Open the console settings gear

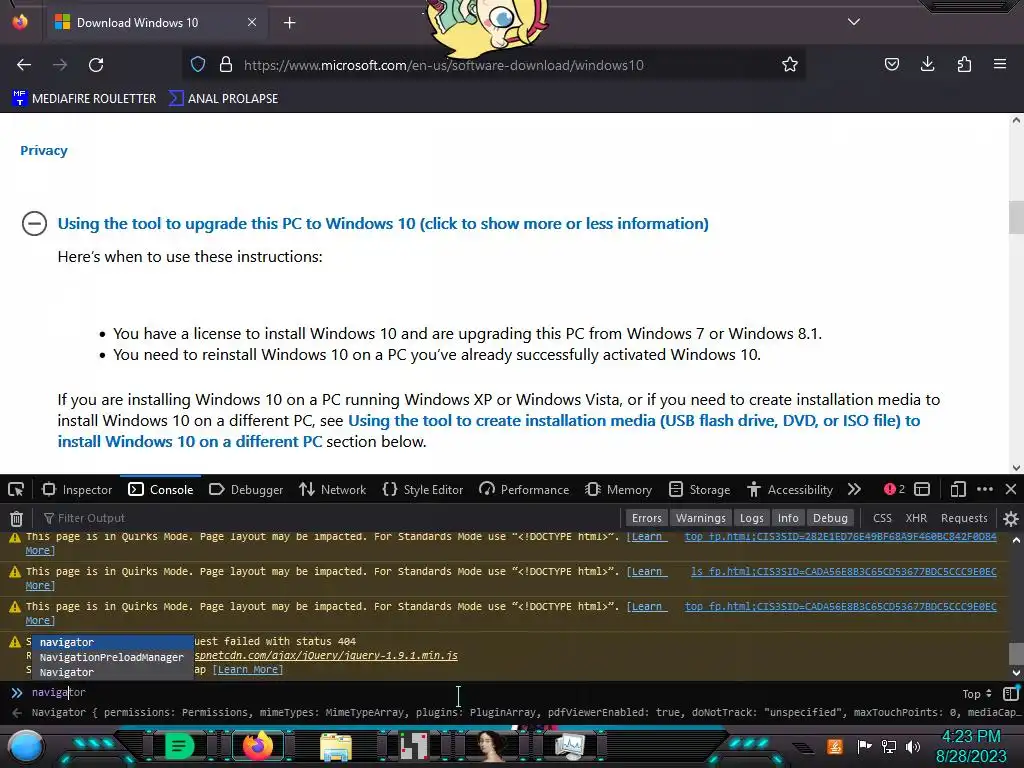tap(1010, 519)
